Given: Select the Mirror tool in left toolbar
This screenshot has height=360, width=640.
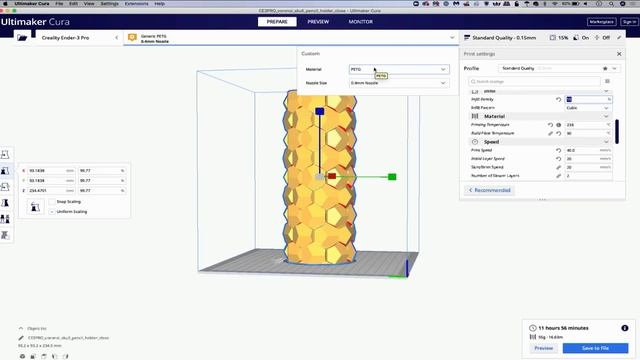Looking at the screenshot, I should pyautogui.click(x=5, y=203).
